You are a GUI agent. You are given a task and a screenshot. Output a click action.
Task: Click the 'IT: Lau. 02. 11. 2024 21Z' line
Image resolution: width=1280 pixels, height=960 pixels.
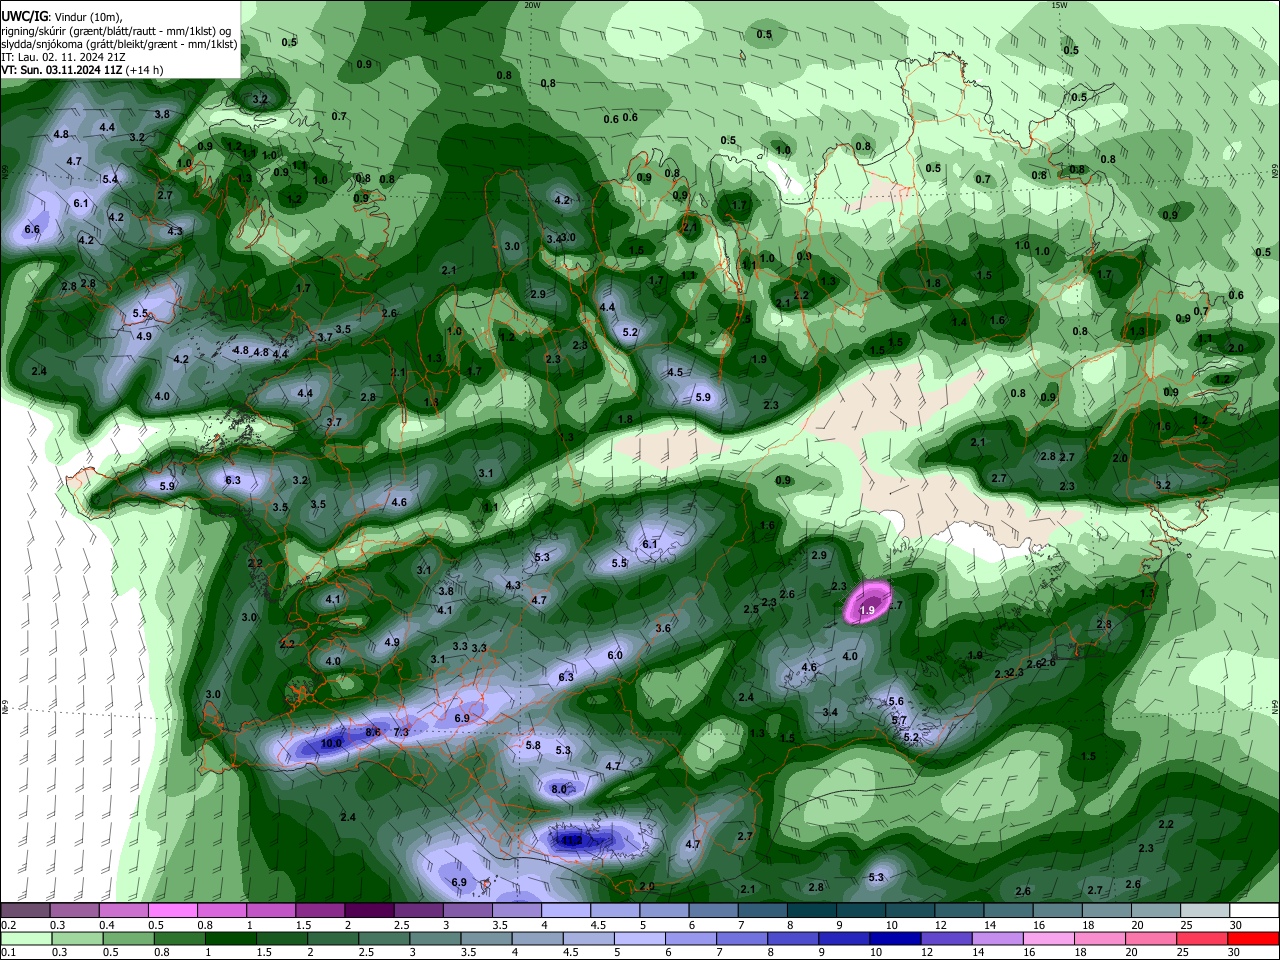click(66, 57)
